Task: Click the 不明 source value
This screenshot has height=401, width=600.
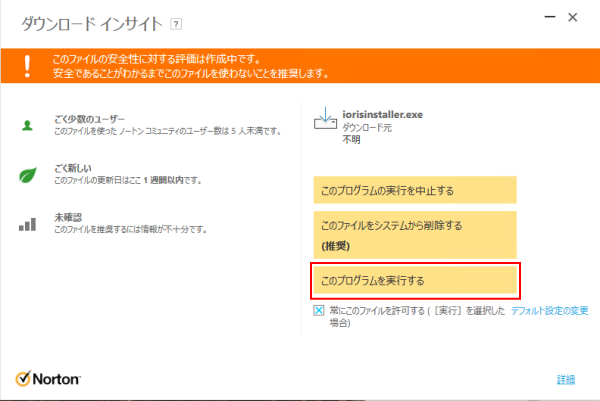Action: tap(351, 139)
